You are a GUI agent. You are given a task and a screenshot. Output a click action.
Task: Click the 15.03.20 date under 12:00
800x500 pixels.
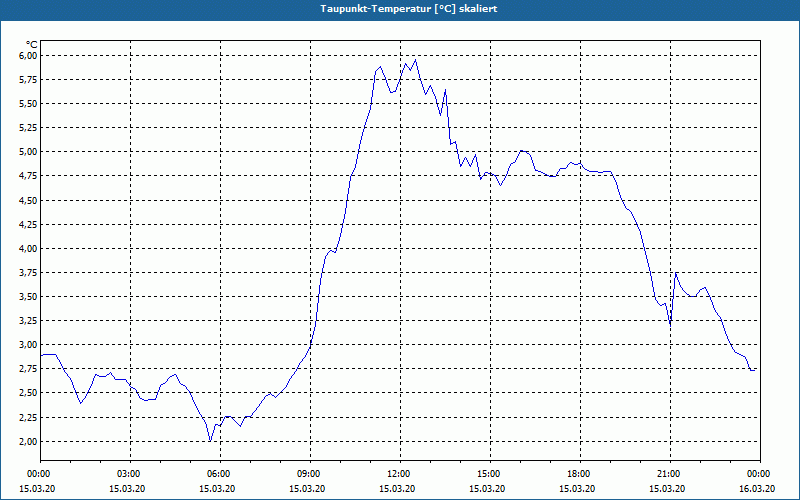(x=397, y=489)
